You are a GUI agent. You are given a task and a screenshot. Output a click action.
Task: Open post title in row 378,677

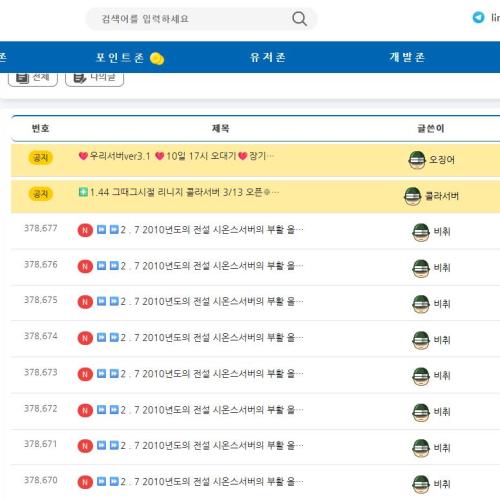(200, 230)
